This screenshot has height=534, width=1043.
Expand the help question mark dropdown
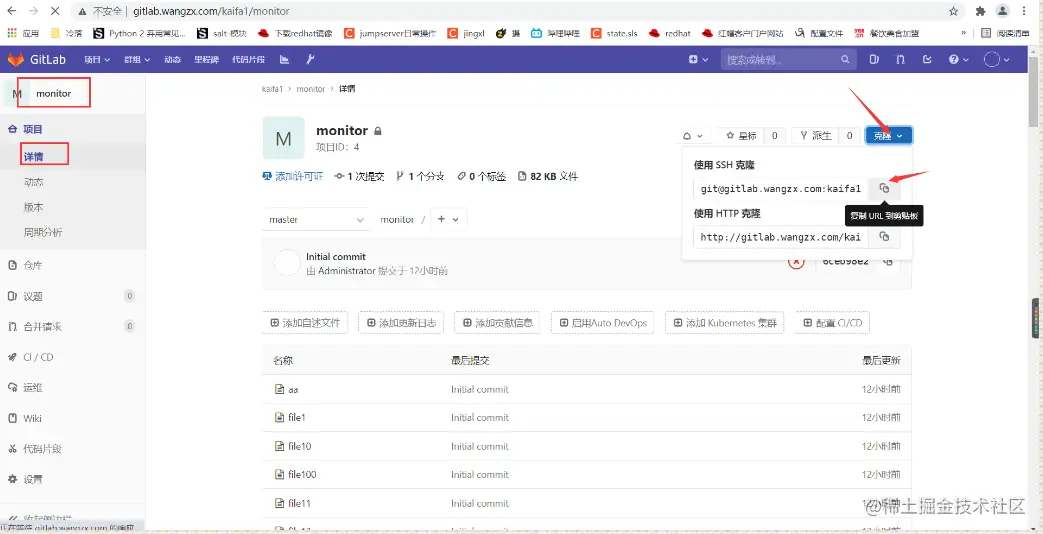[957, 59]
